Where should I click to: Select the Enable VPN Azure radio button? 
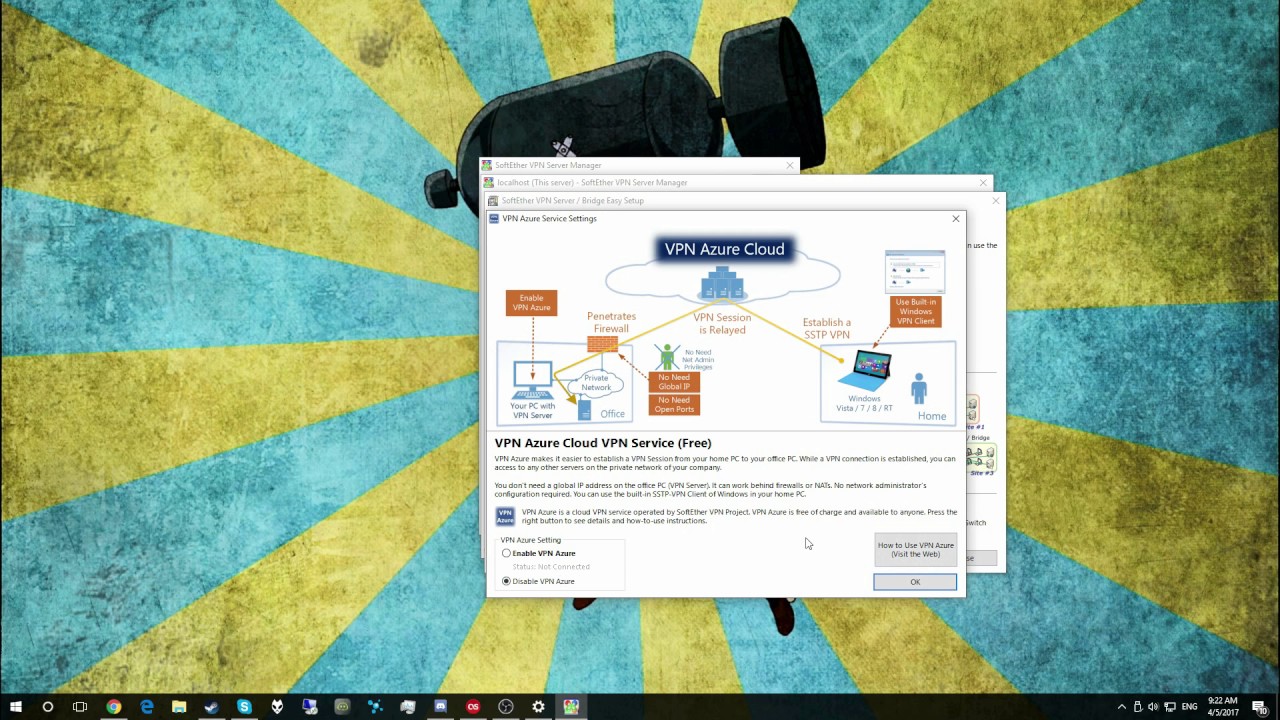[x=507, y=553]
